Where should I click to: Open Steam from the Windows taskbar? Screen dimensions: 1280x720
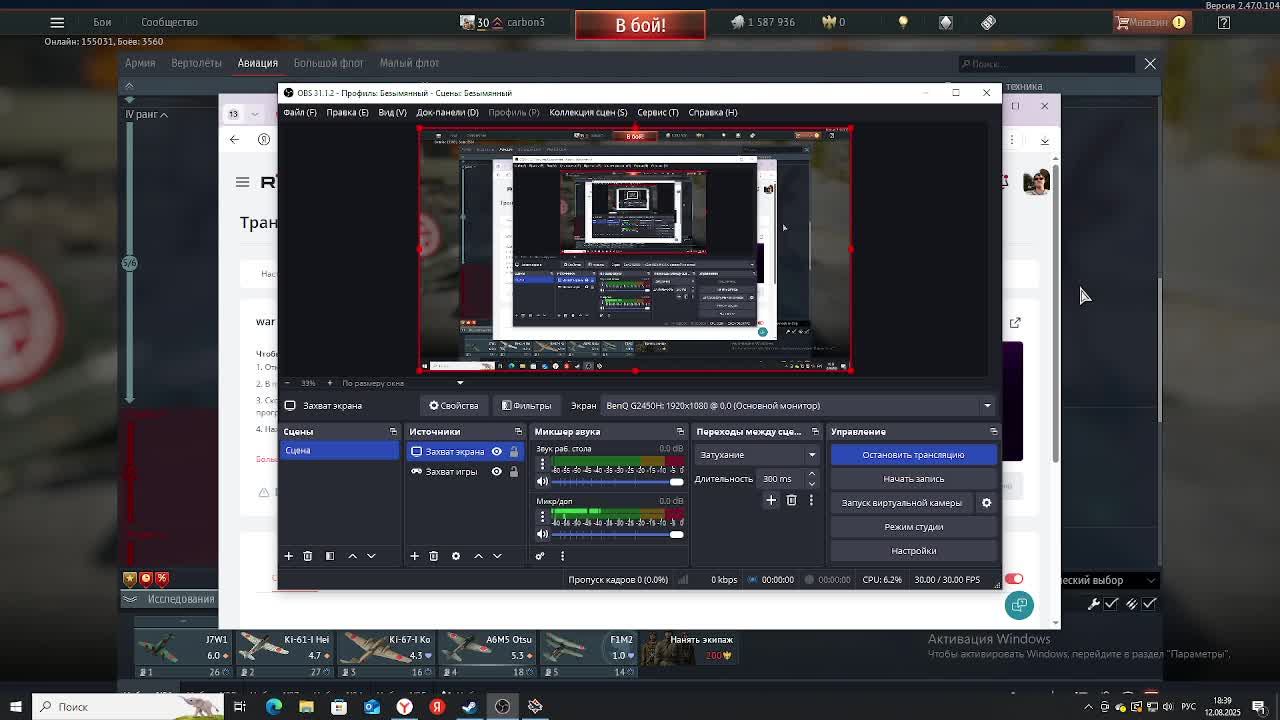pyautogui.click(x=469, y=707)
